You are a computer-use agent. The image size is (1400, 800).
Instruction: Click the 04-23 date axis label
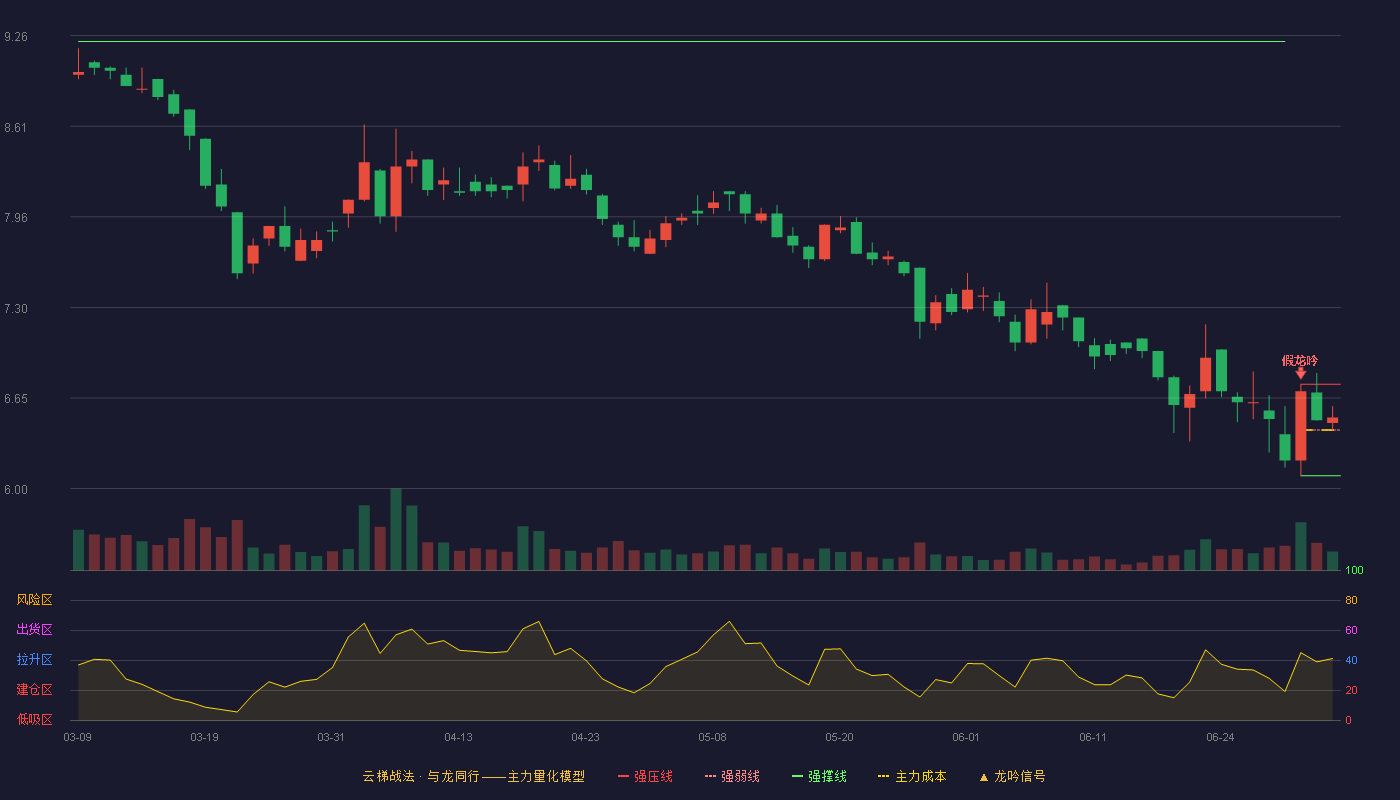click(x=585, y=737)
